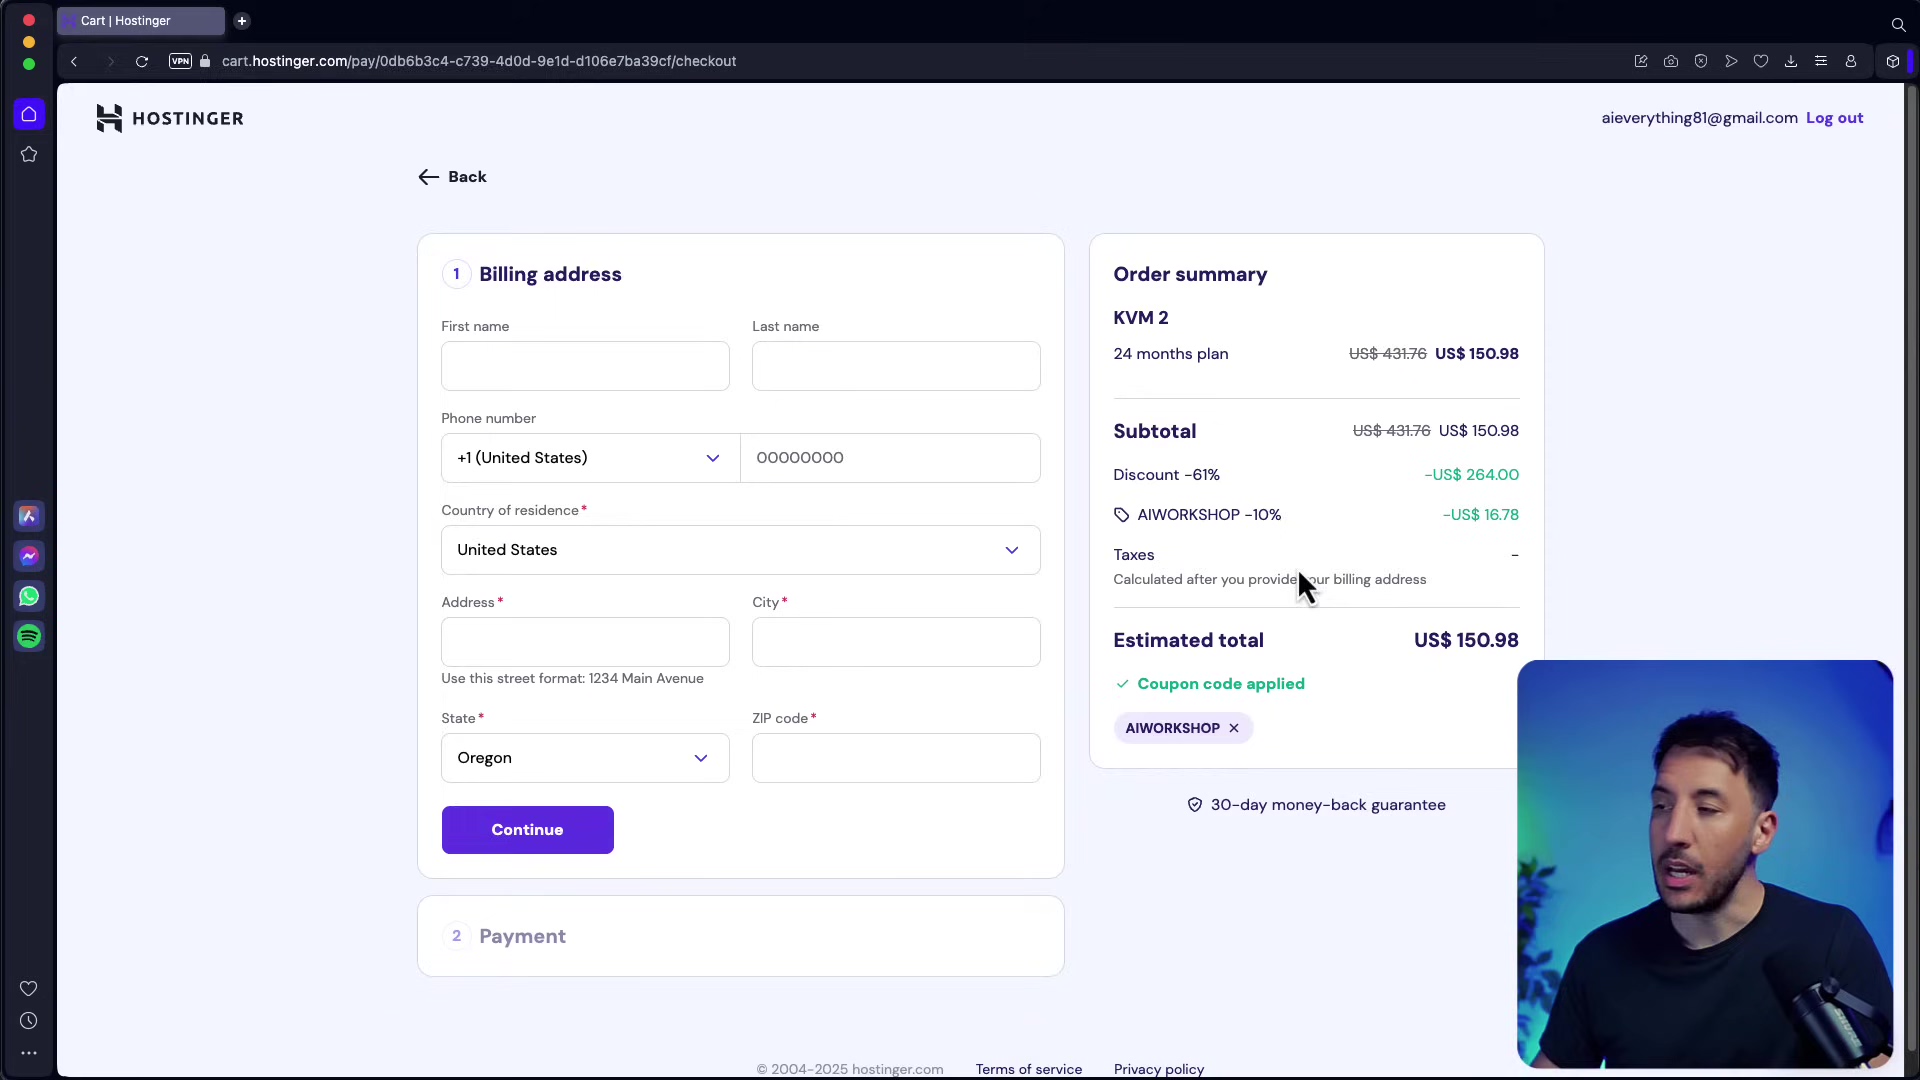This screenshot has height=1080, width=1920.
Task: Open the Terms of service link
Action: 1028,1069
